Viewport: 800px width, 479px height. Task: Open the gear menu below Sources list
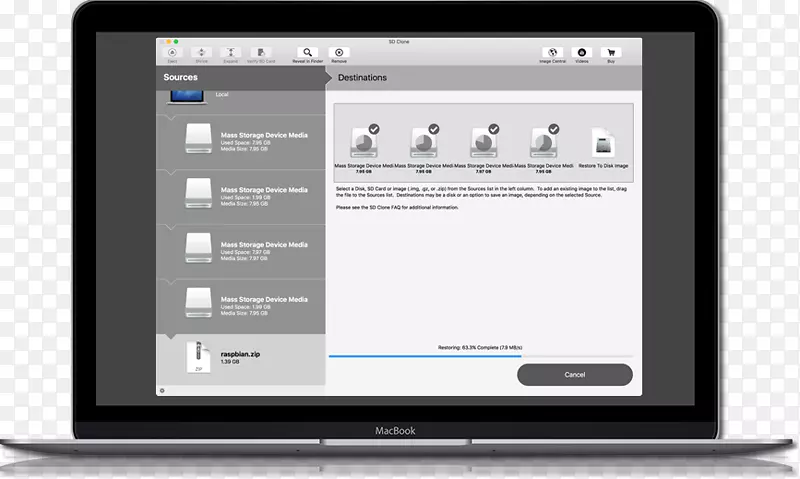coord(162,390)
